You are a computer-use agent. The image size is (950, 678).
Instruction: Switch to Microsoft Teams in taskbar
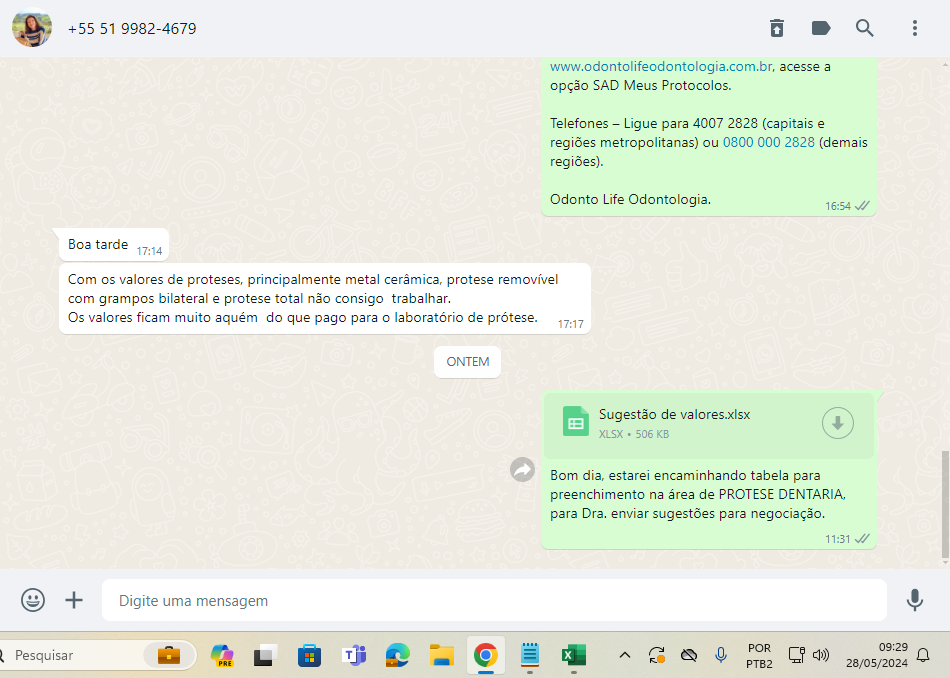point(354,655)
